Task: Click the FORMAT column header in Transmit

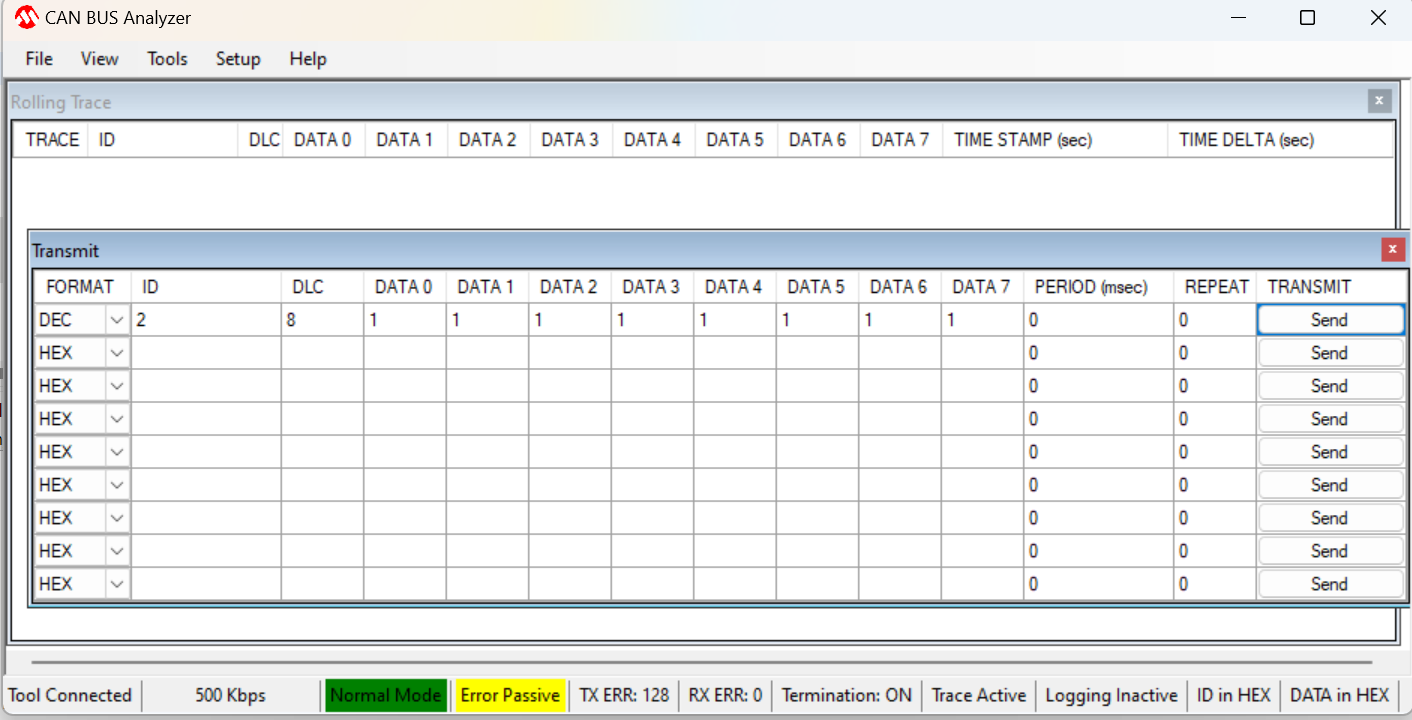Action: tap(82, 287)
